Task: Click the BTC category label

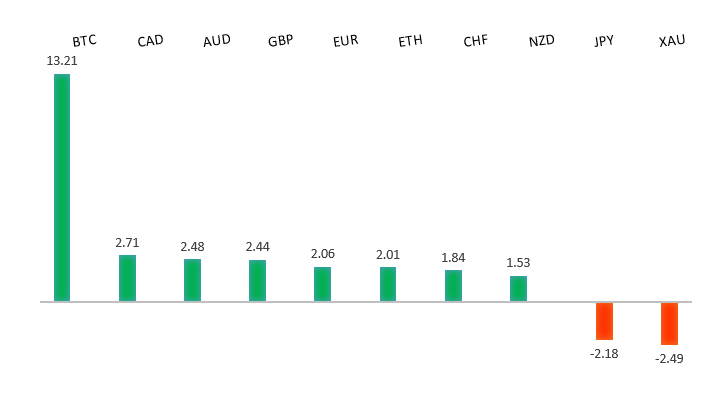Action: pyautogui.click(x=84, y=41)
